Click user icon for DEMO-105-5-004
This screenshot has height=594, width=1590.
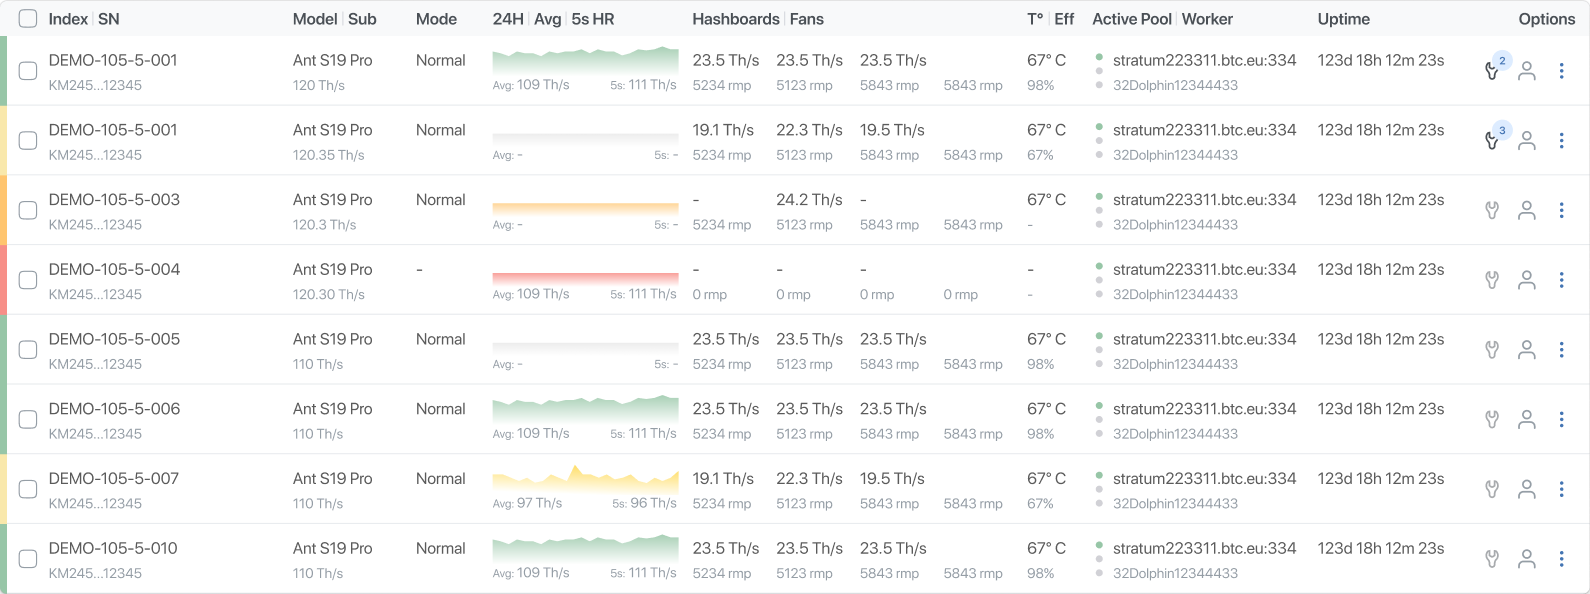click(1527, 280)
